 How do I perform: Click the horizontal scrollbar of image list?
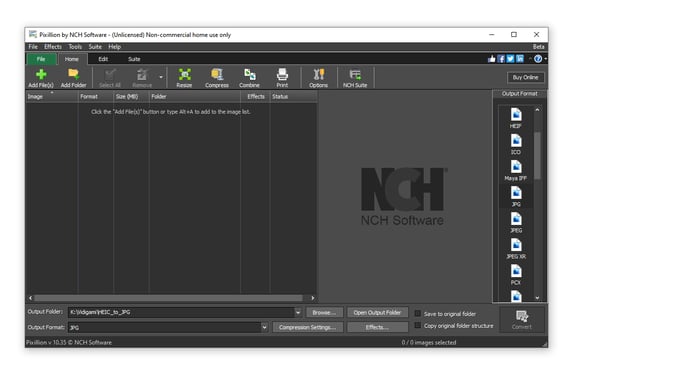coord(168,298)
